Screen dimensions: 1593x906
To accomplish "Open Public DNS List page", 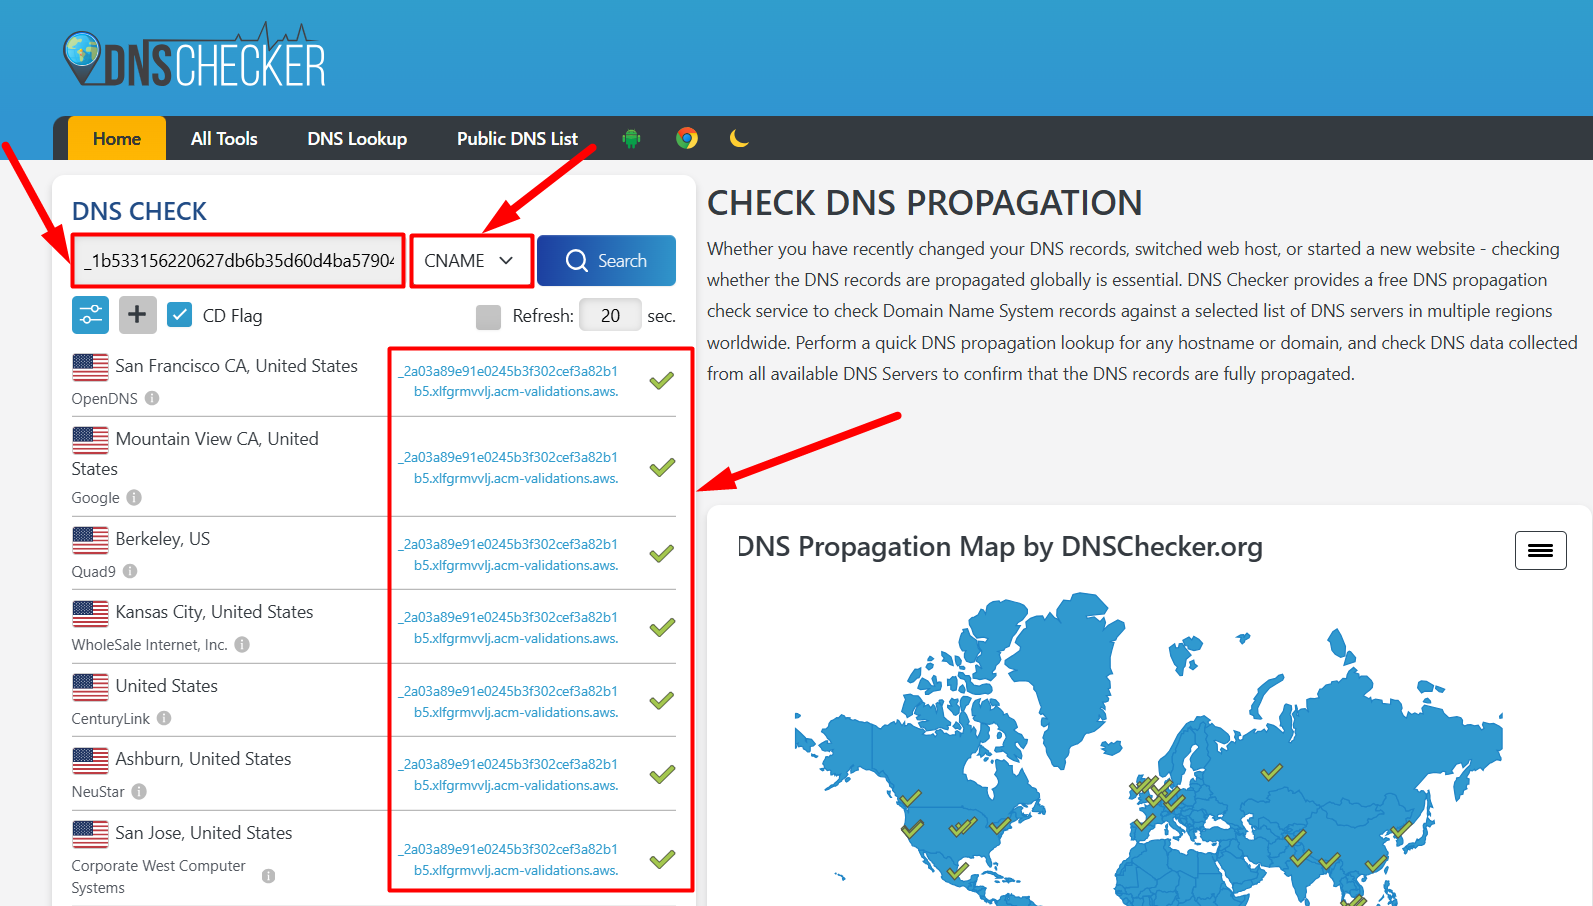I will (517, 138).
